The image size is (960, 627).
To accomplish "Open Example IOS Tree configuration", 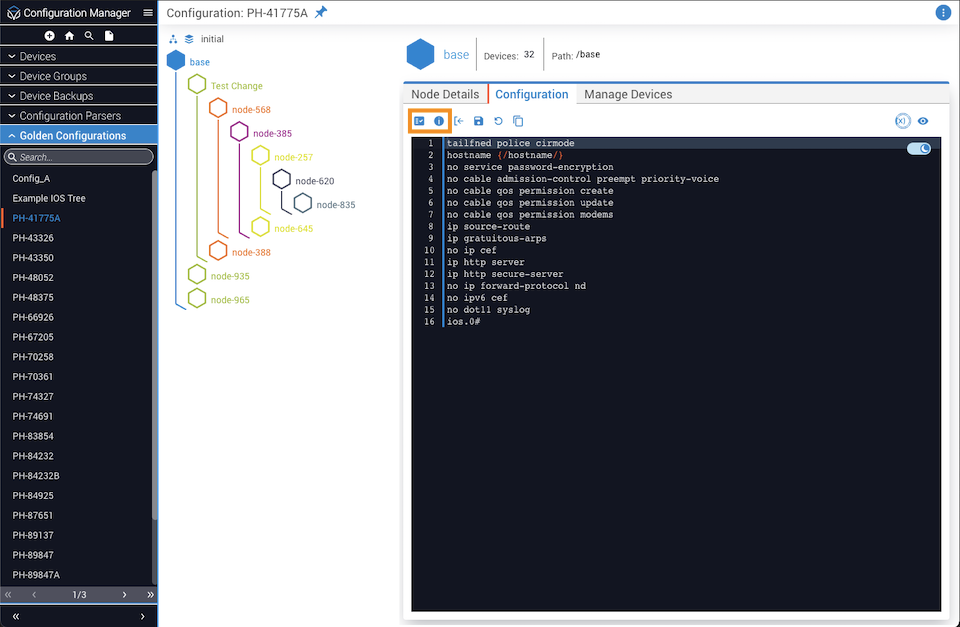I will click(x=49, y=198).
